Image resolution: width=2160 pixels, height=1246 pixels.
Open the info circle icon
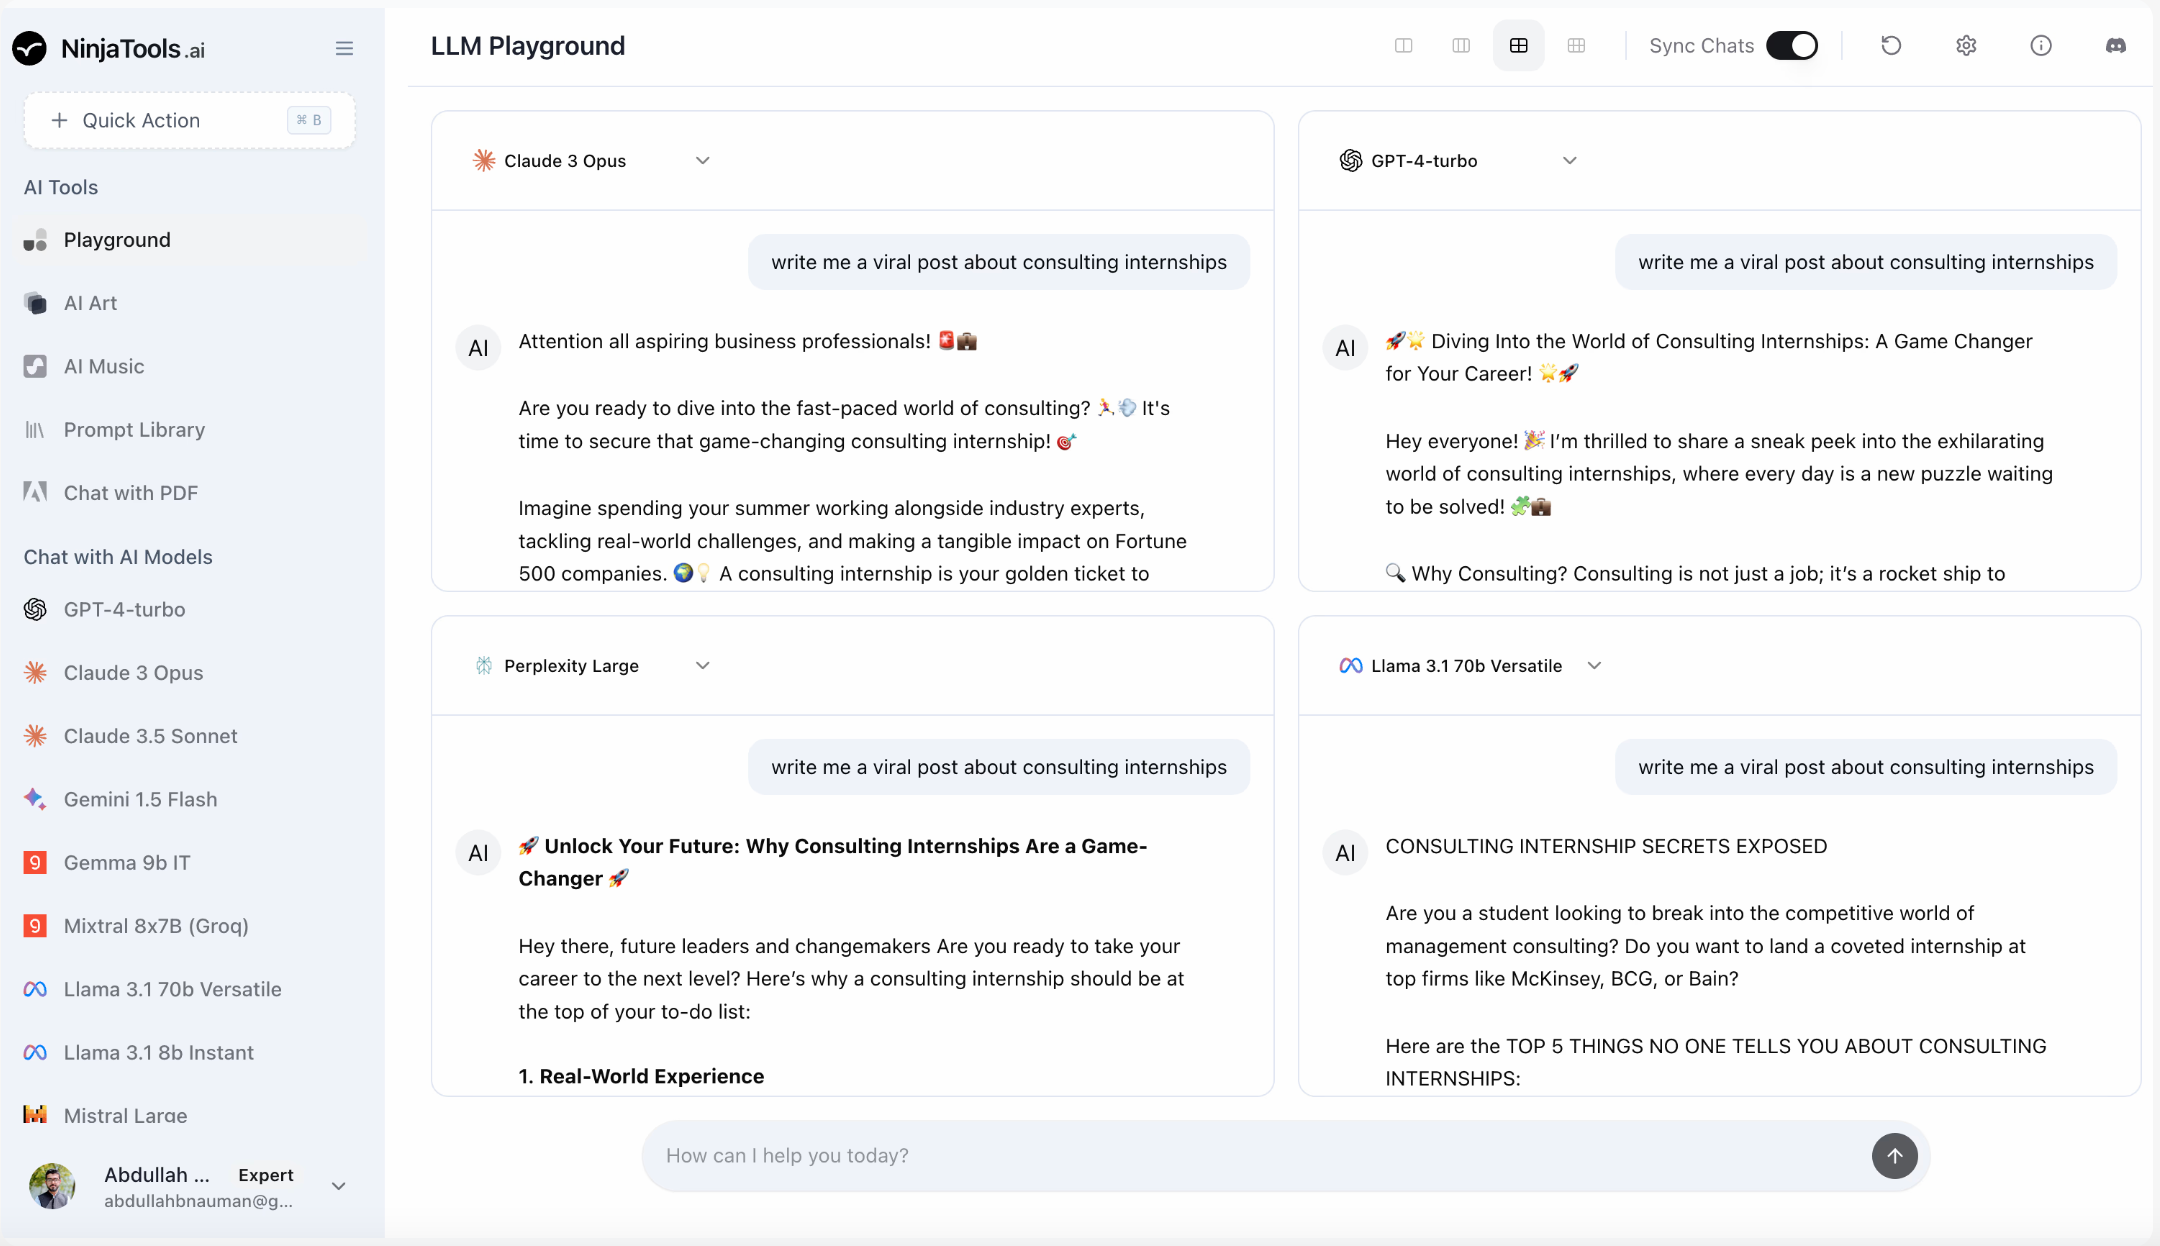2041,45
